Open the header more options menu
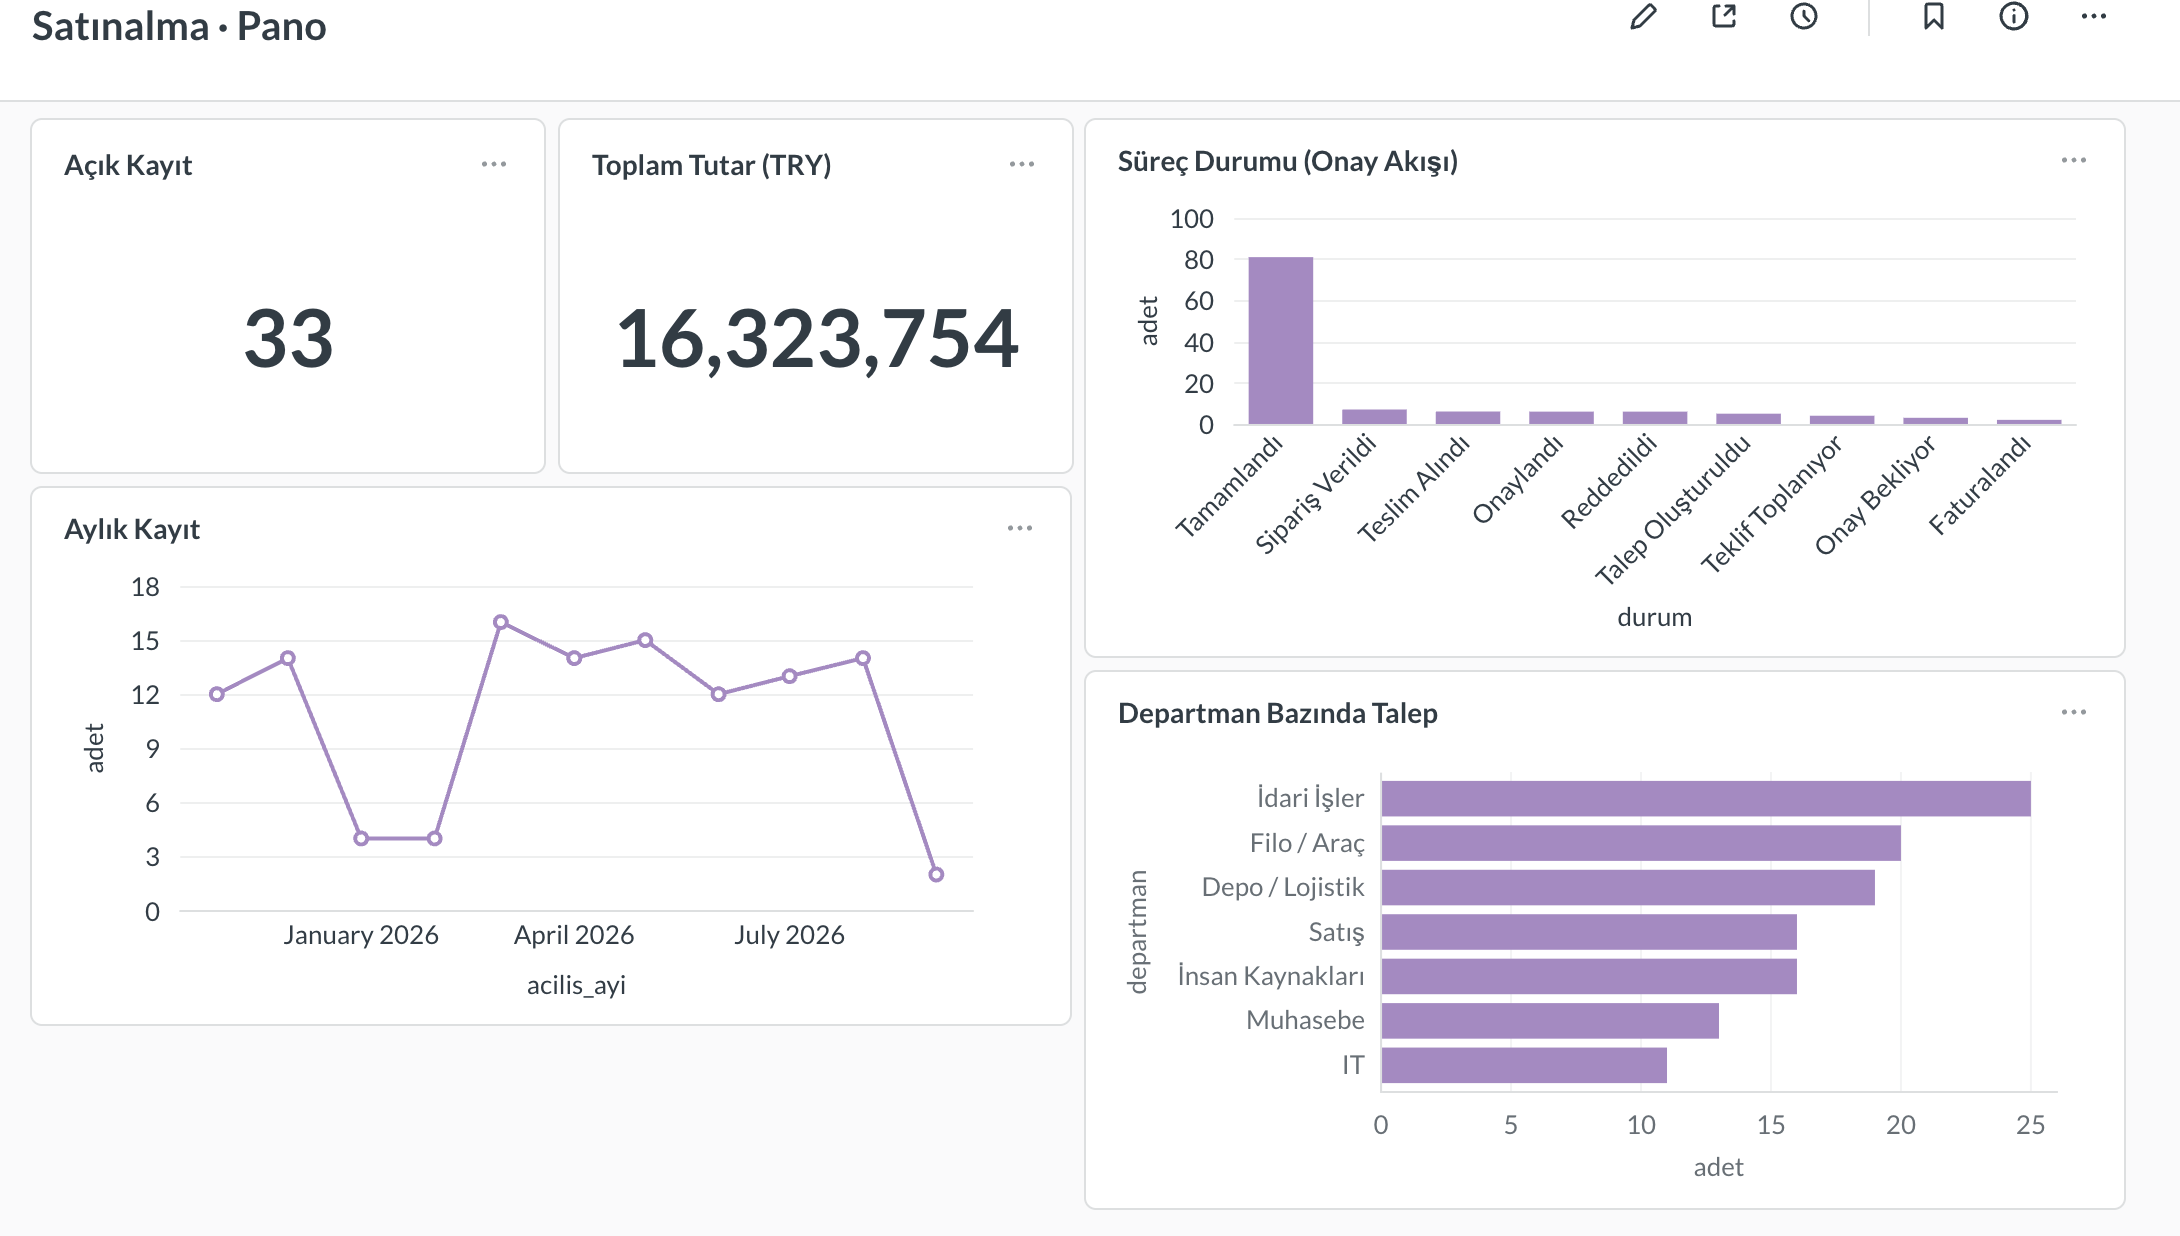2180x1236 pixels. point(2094,16)
